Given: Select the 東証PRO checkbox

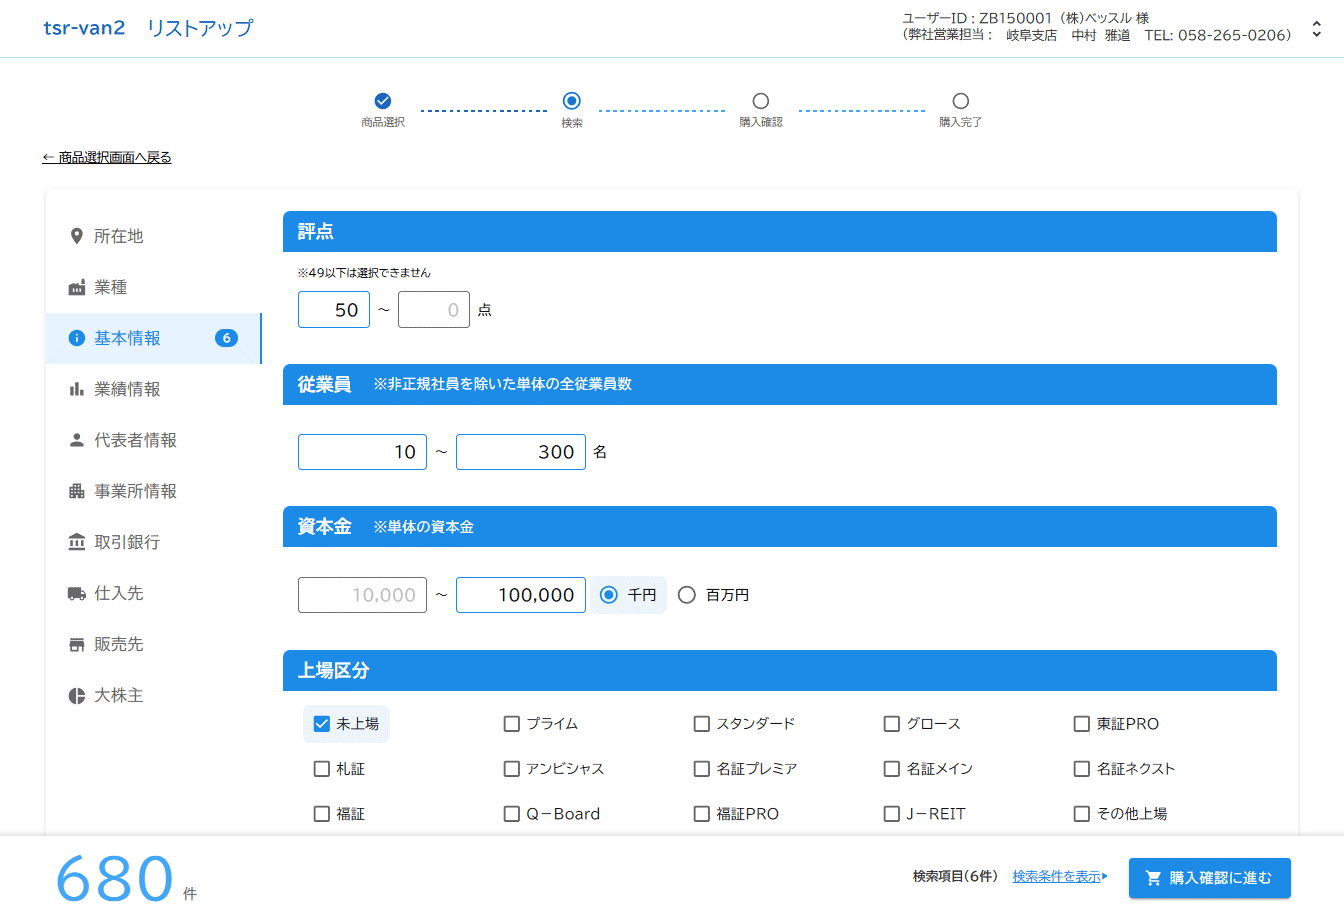Looking at the screenshot, I should pyautogui.click(x=1082, y=724).
